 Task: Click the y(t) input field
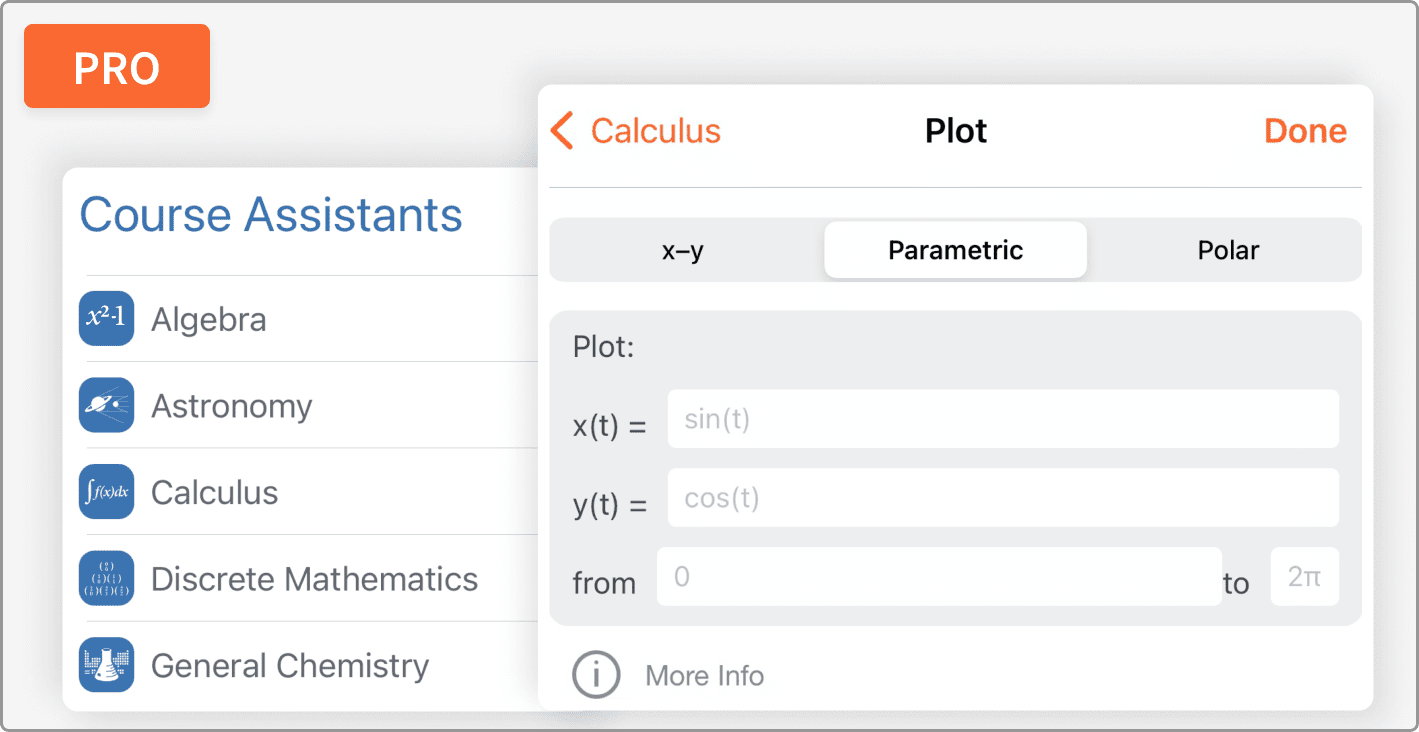coord(1002,498)
